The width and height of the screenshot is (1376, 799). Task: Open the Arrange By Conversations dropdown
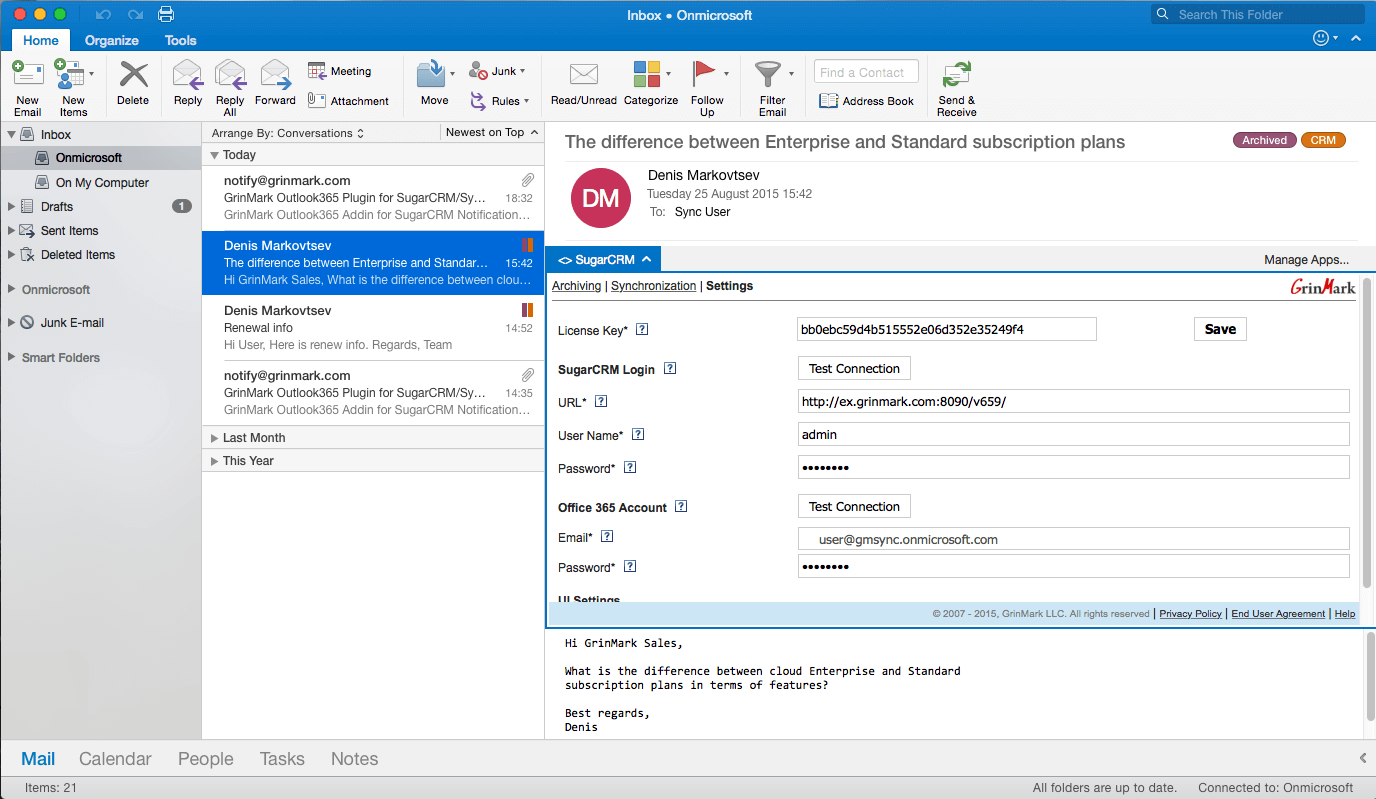click(287, 133)
